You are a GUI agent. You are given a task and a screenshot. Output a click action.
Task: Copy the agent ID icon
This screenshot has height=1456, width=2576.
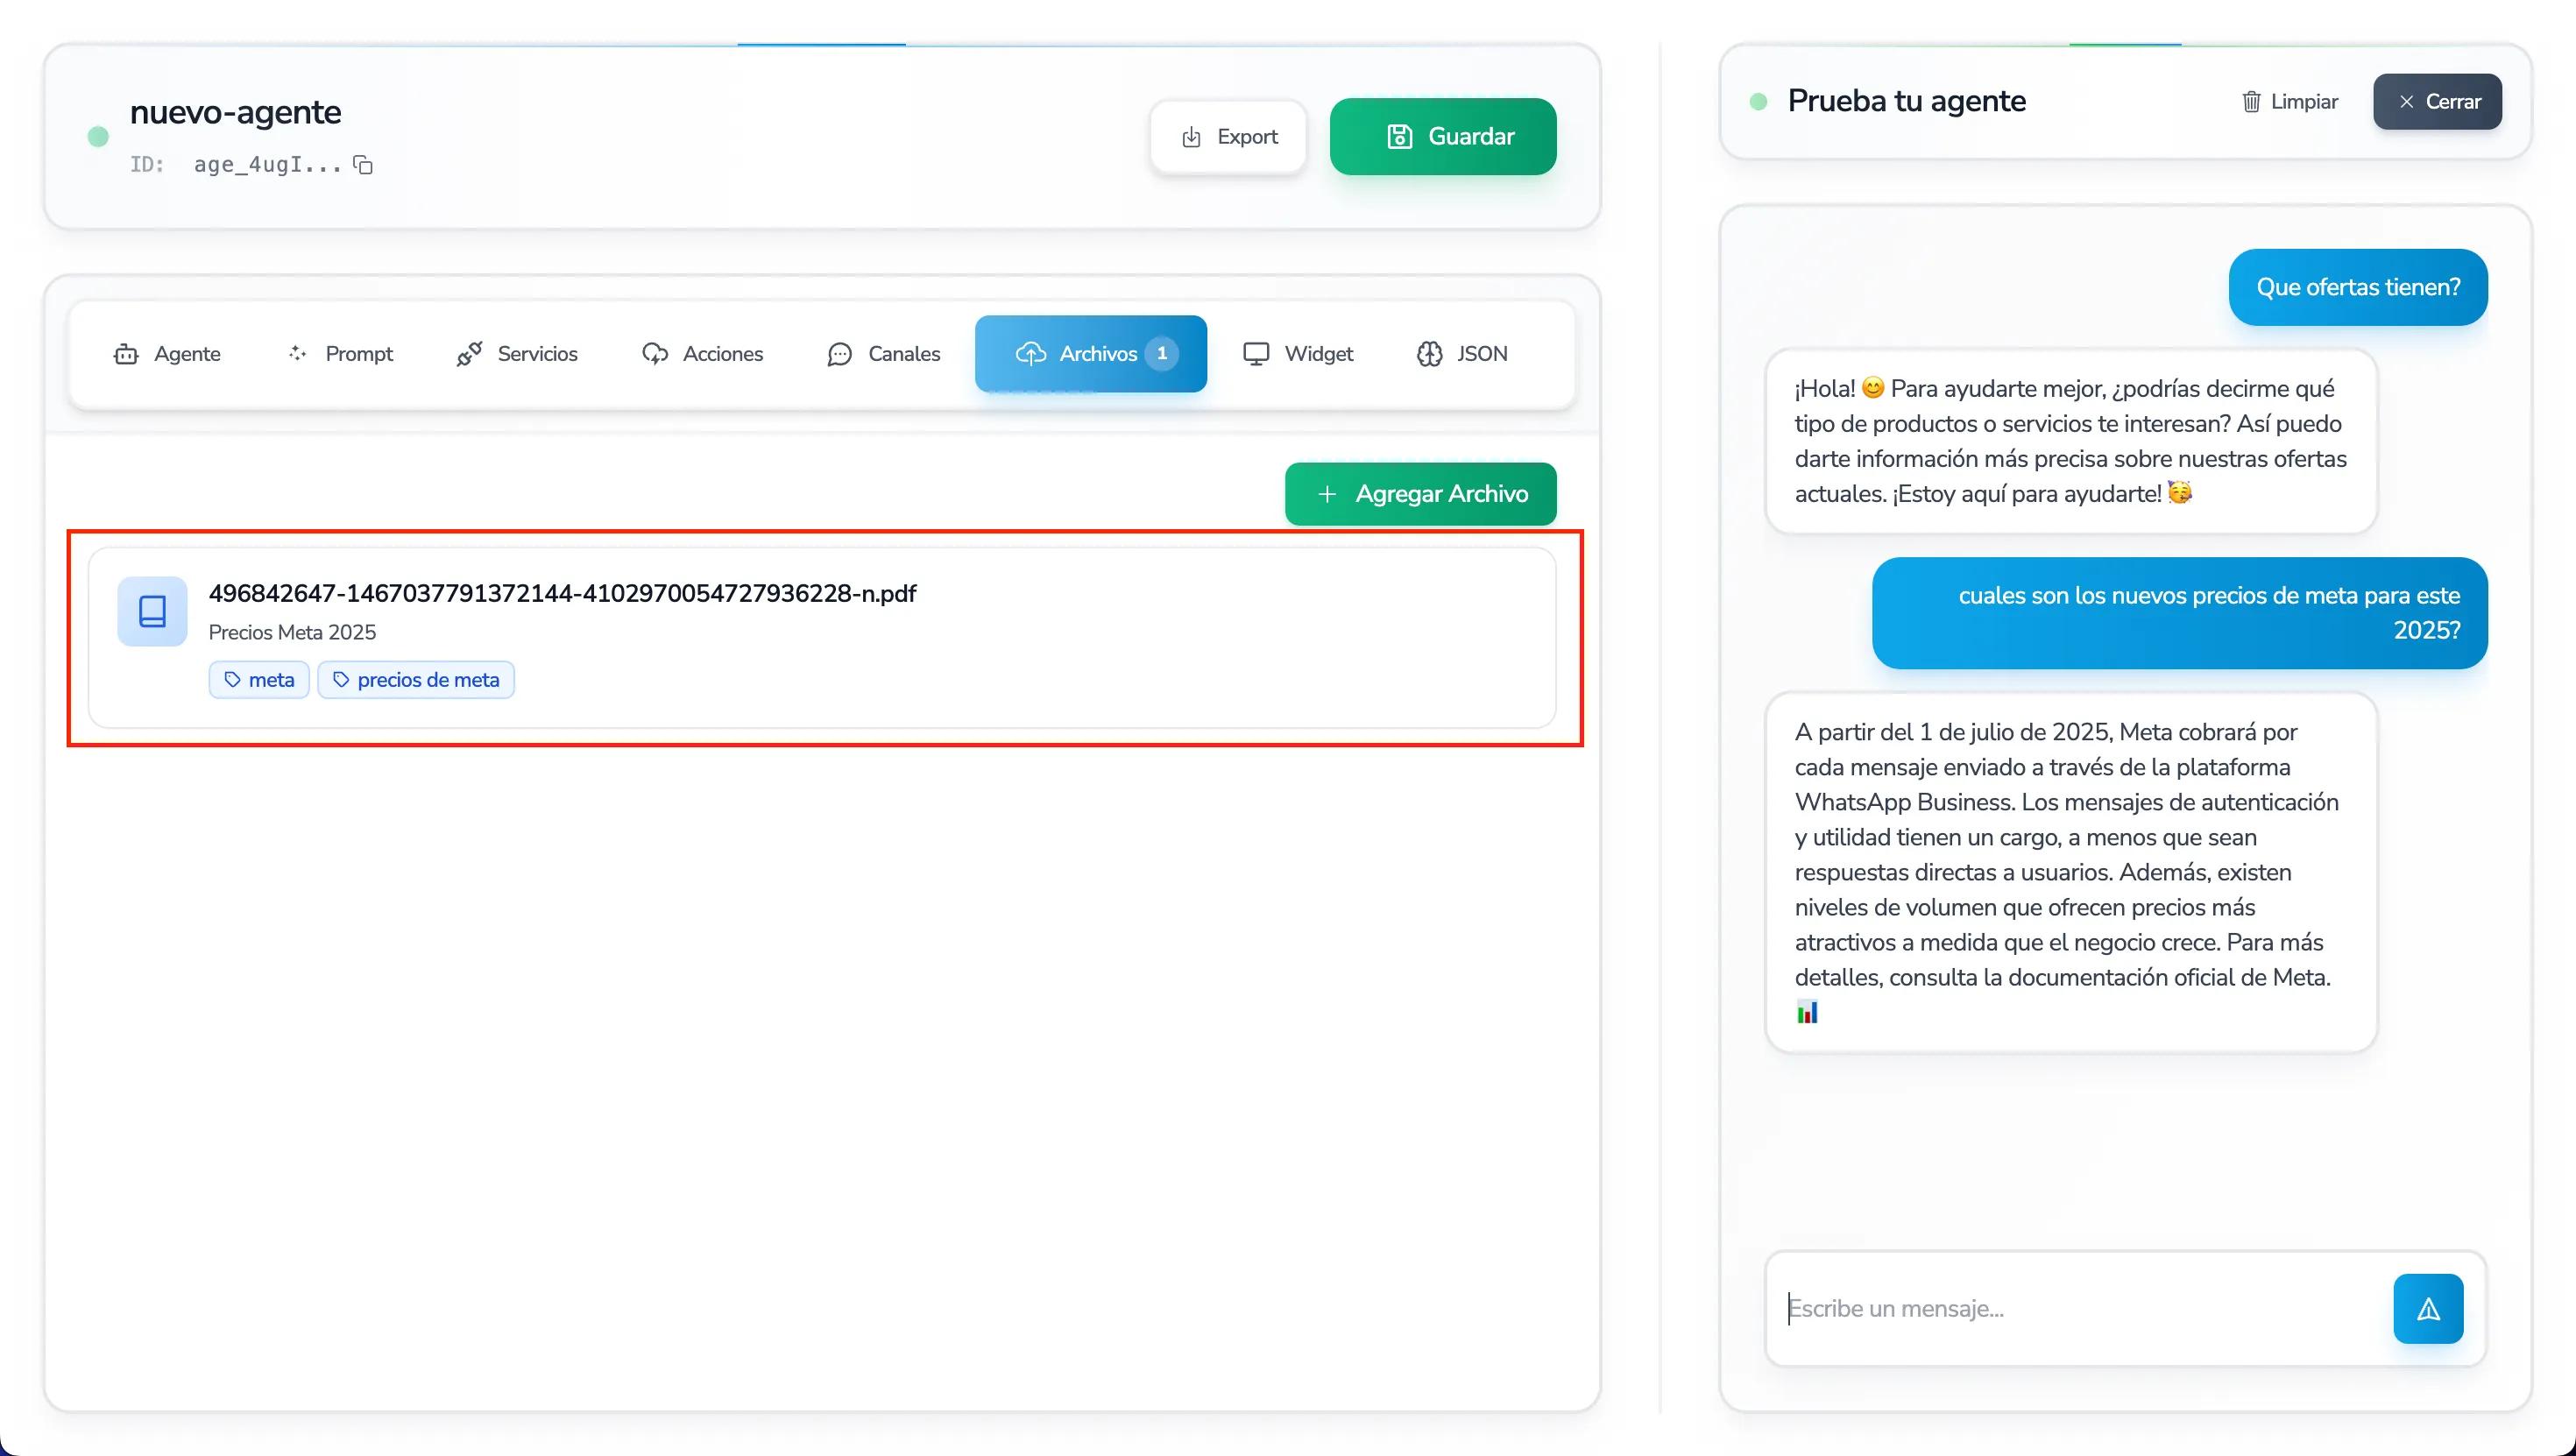pos(363,165)
